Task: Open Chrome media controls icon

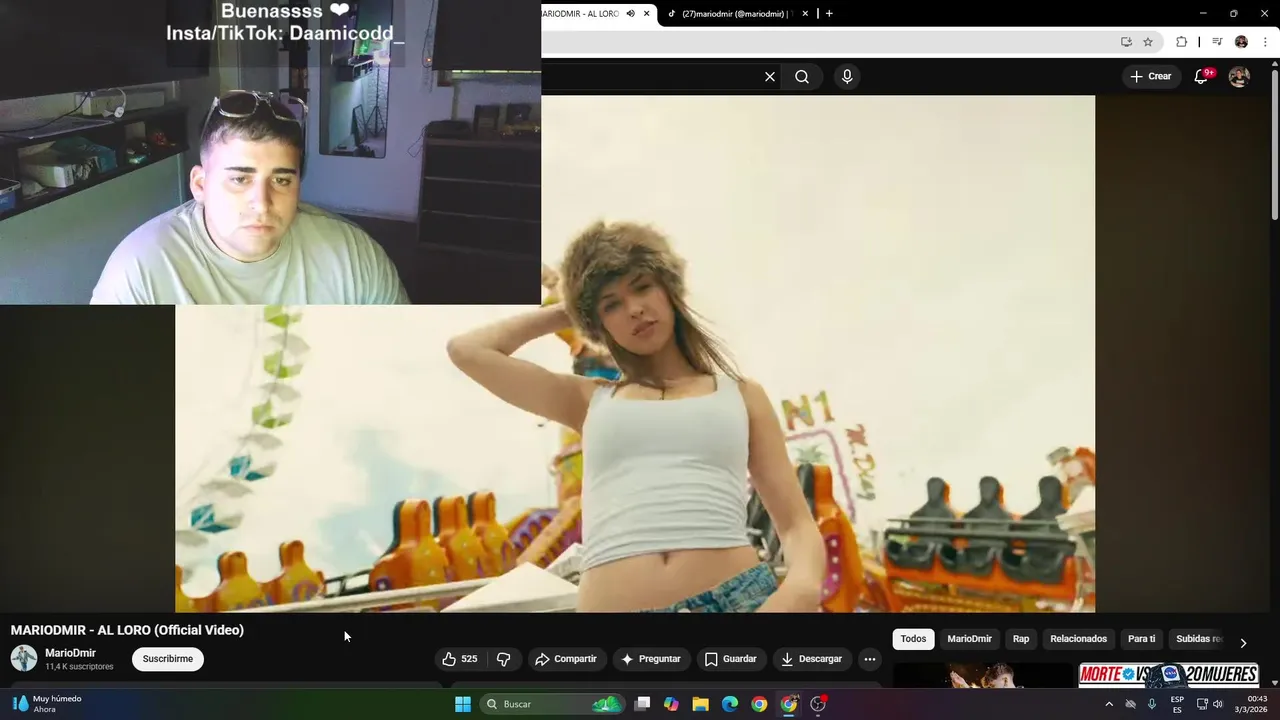Action: 1217,42
